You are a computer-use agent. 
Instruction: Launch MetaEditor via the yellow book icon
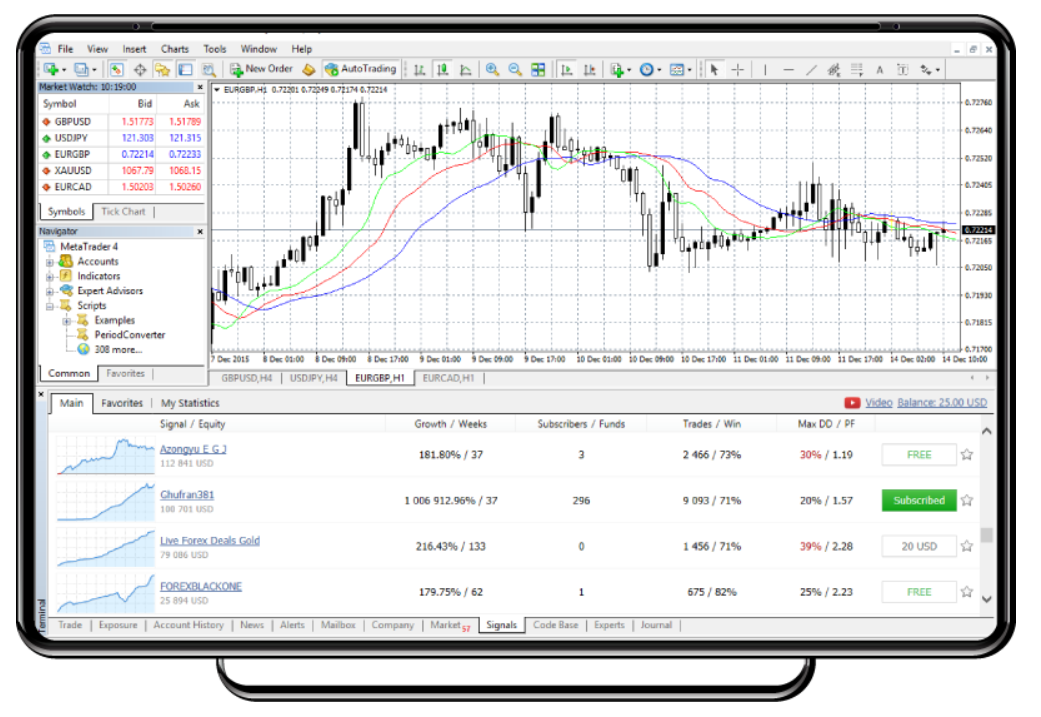click(309, 69)
